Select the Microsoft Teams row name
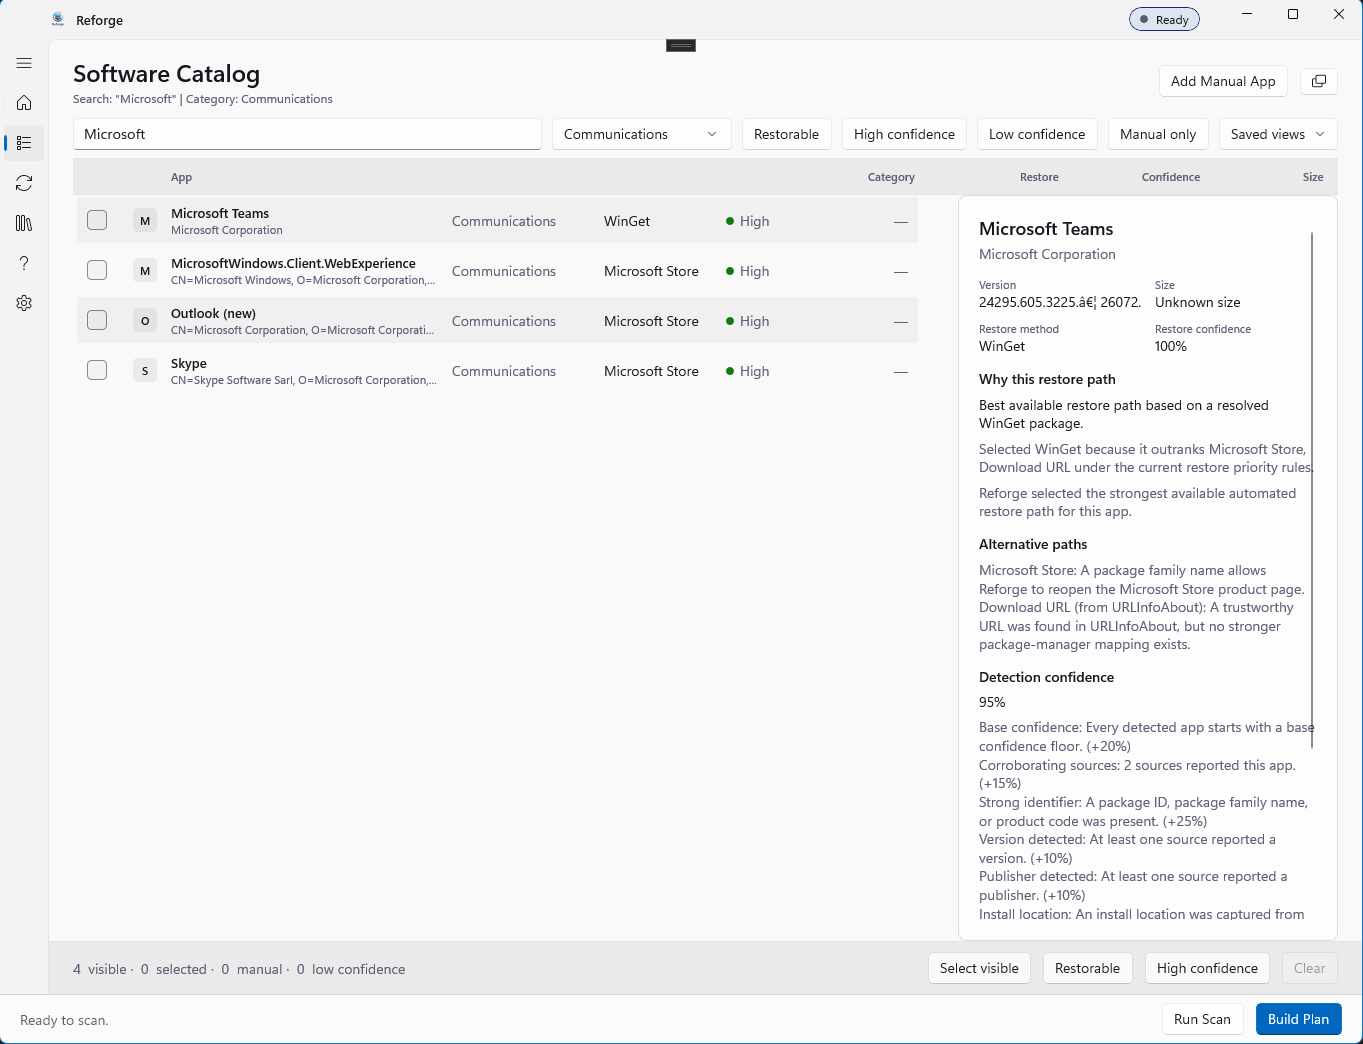 [220, 213]
